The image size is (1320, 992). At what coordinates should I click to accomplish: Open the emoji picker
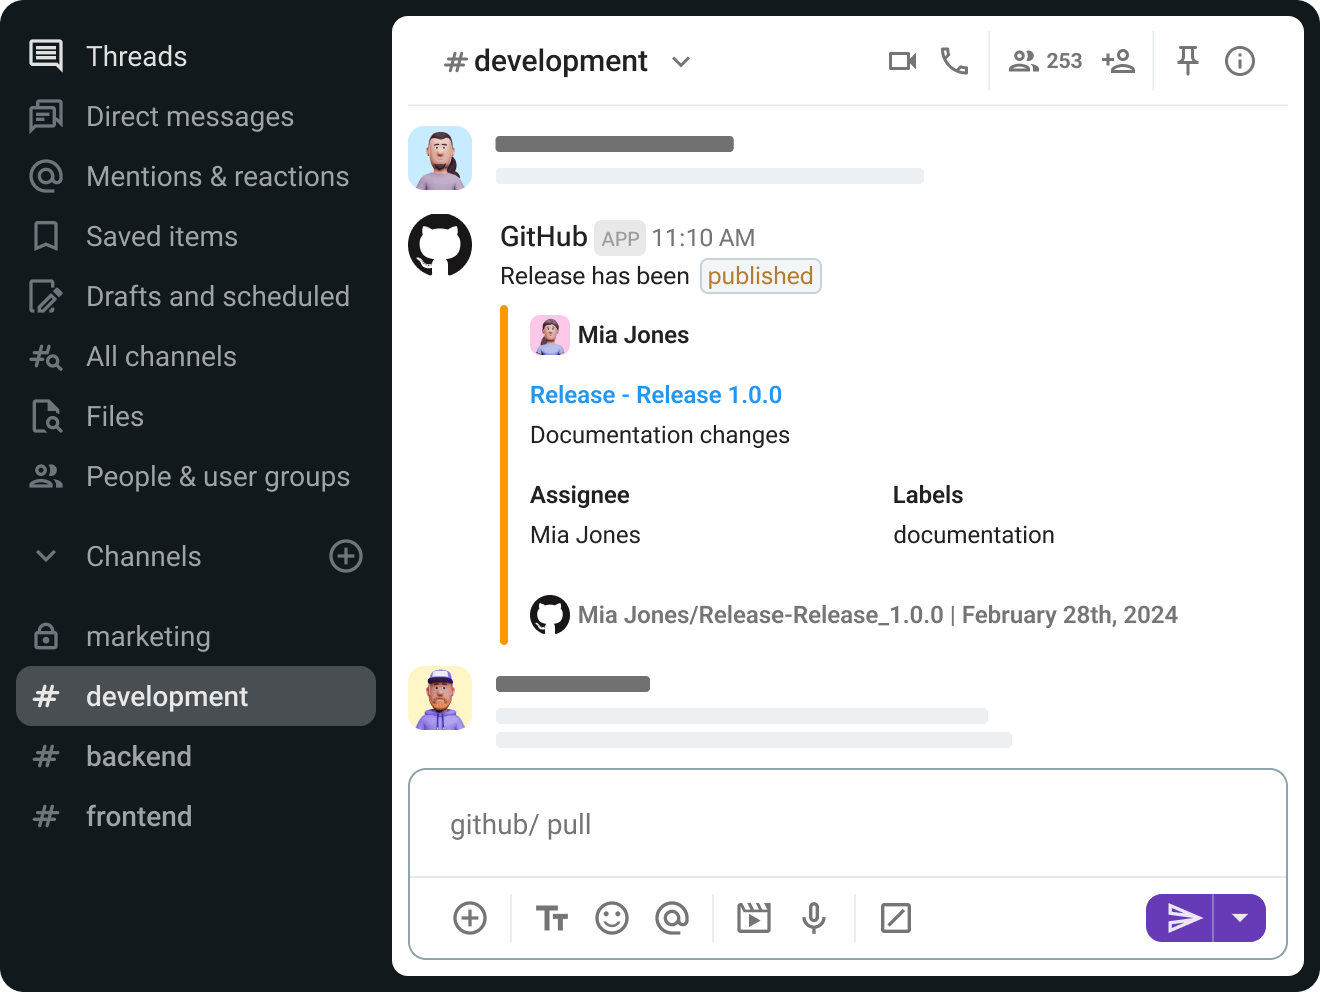coord(612,918)
